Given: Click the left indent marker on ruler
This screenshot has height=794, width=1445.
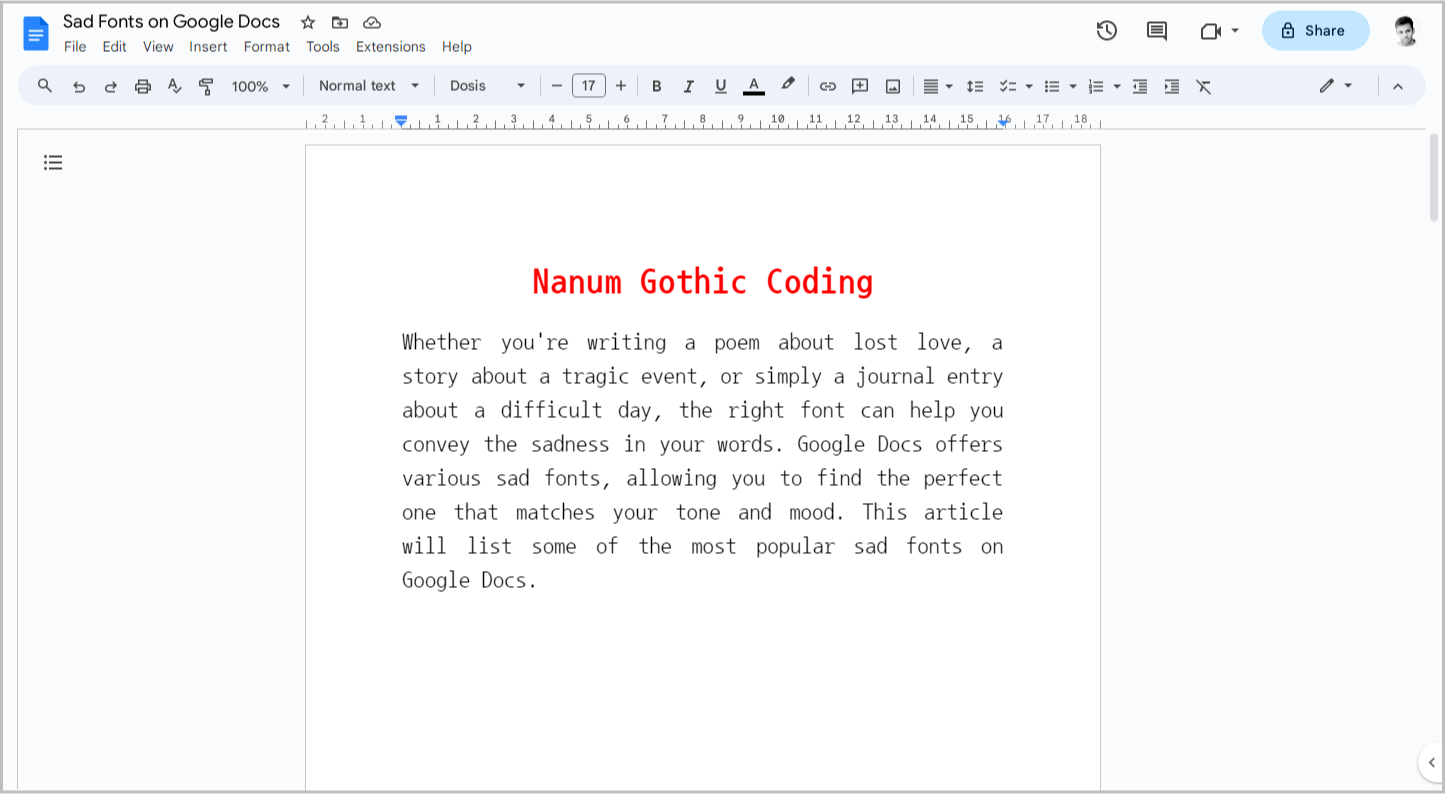Looking at the screenshot, I should coord(401,121).
